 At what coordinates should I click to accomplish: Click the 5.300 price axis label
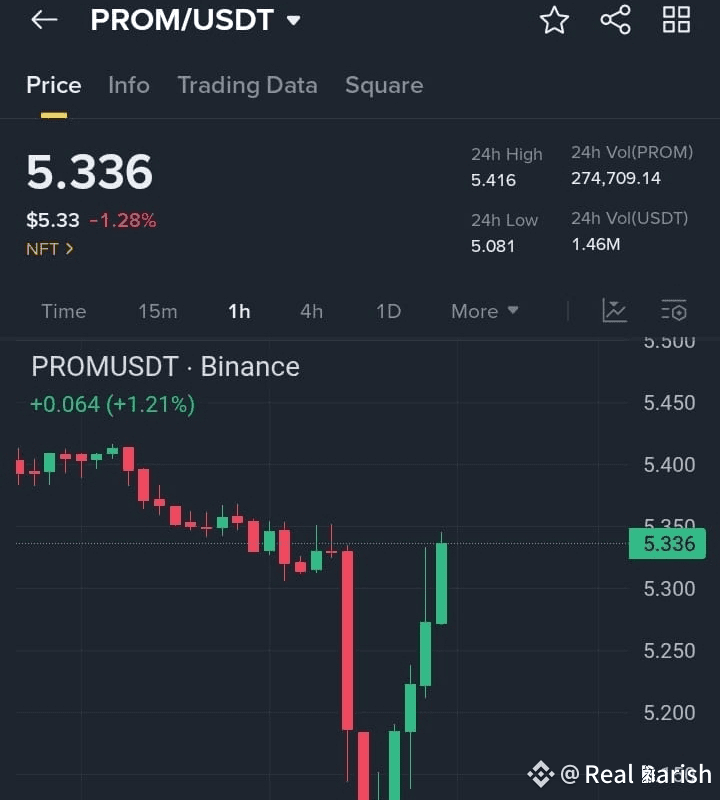[669, 589]
